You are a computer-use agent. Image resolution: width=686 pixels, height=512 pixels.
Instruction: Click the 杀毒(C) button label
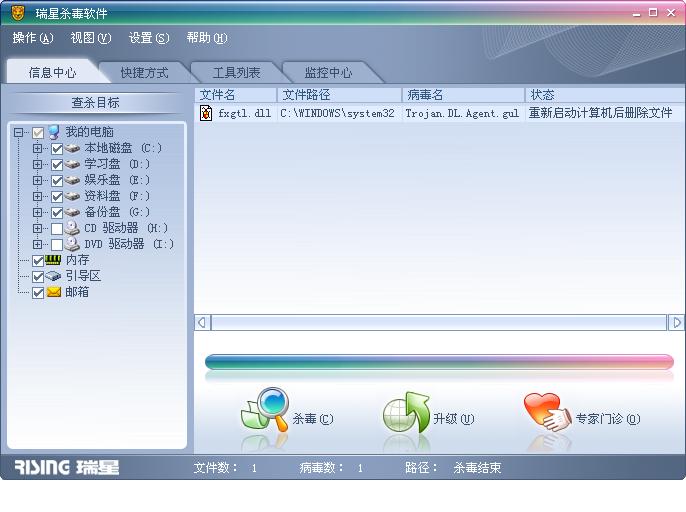[313, 419]
